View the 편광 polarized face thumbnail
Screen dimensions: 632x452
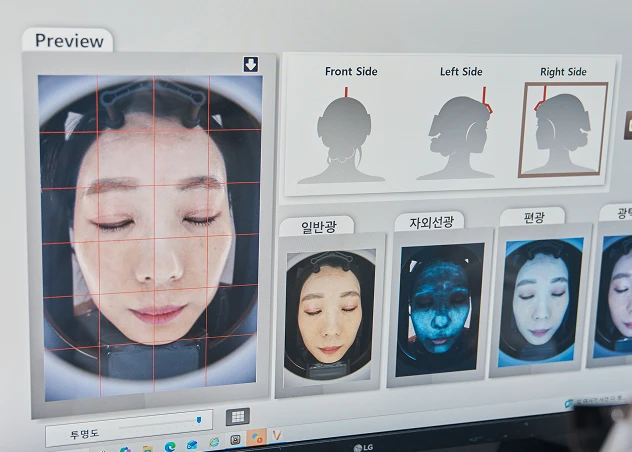(x=540, y=302)
